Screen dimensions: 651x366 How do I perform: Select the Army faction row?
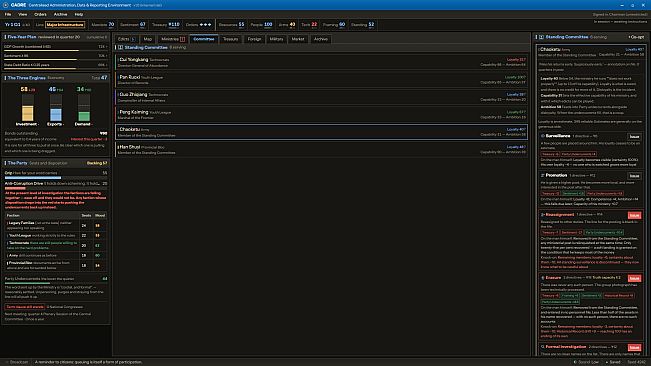(x=56, y=255)
